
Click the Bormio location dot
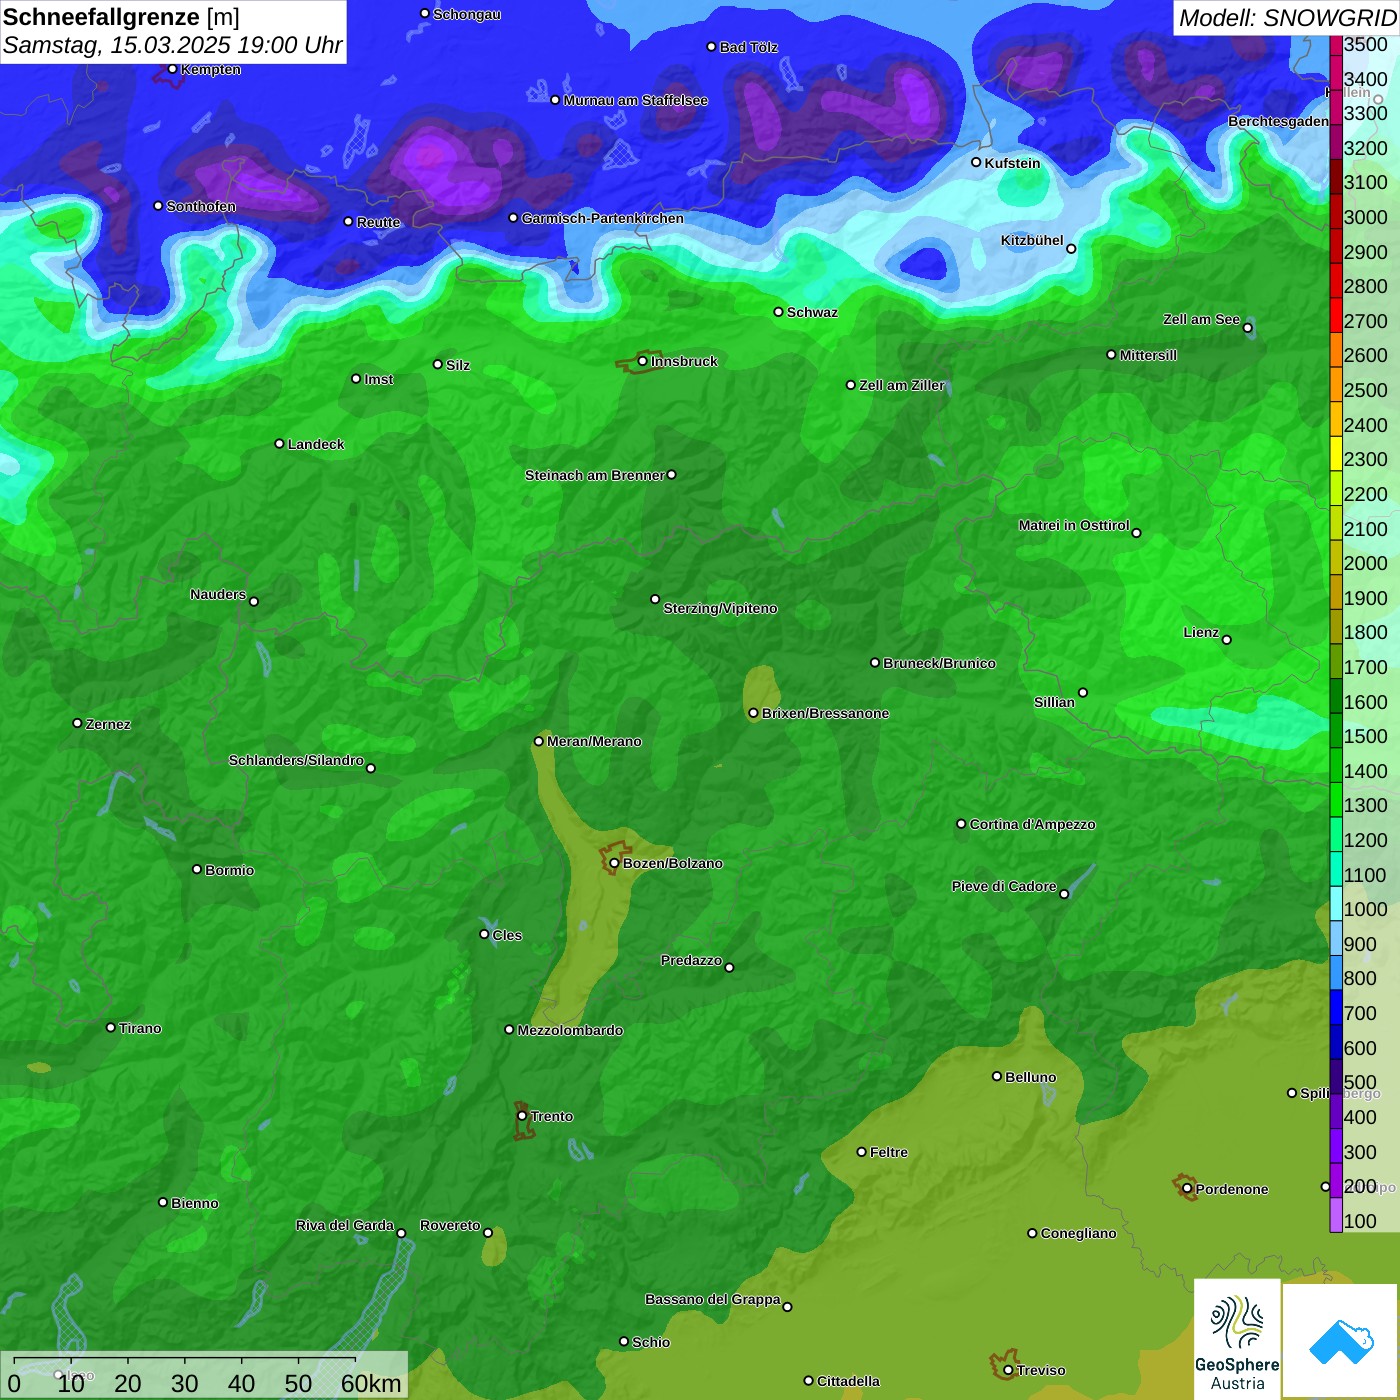pyautogui.click(x=197, y=869)
